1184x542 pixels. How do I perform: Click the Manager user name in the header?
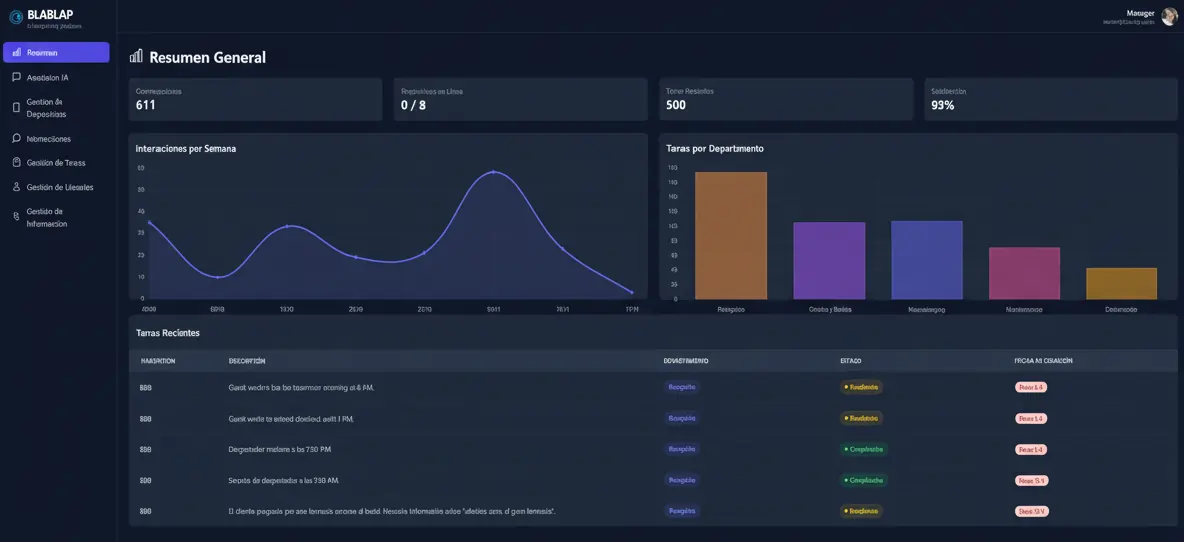pyautogui.click(x=1140, y=13)
